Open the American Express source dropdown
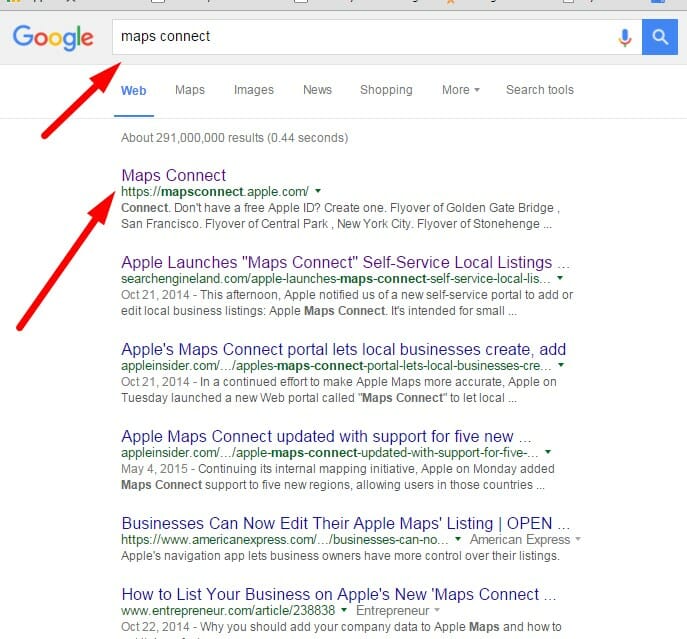Image resolution: width=687 pixels, height=639 pixels. coord(525,540)
